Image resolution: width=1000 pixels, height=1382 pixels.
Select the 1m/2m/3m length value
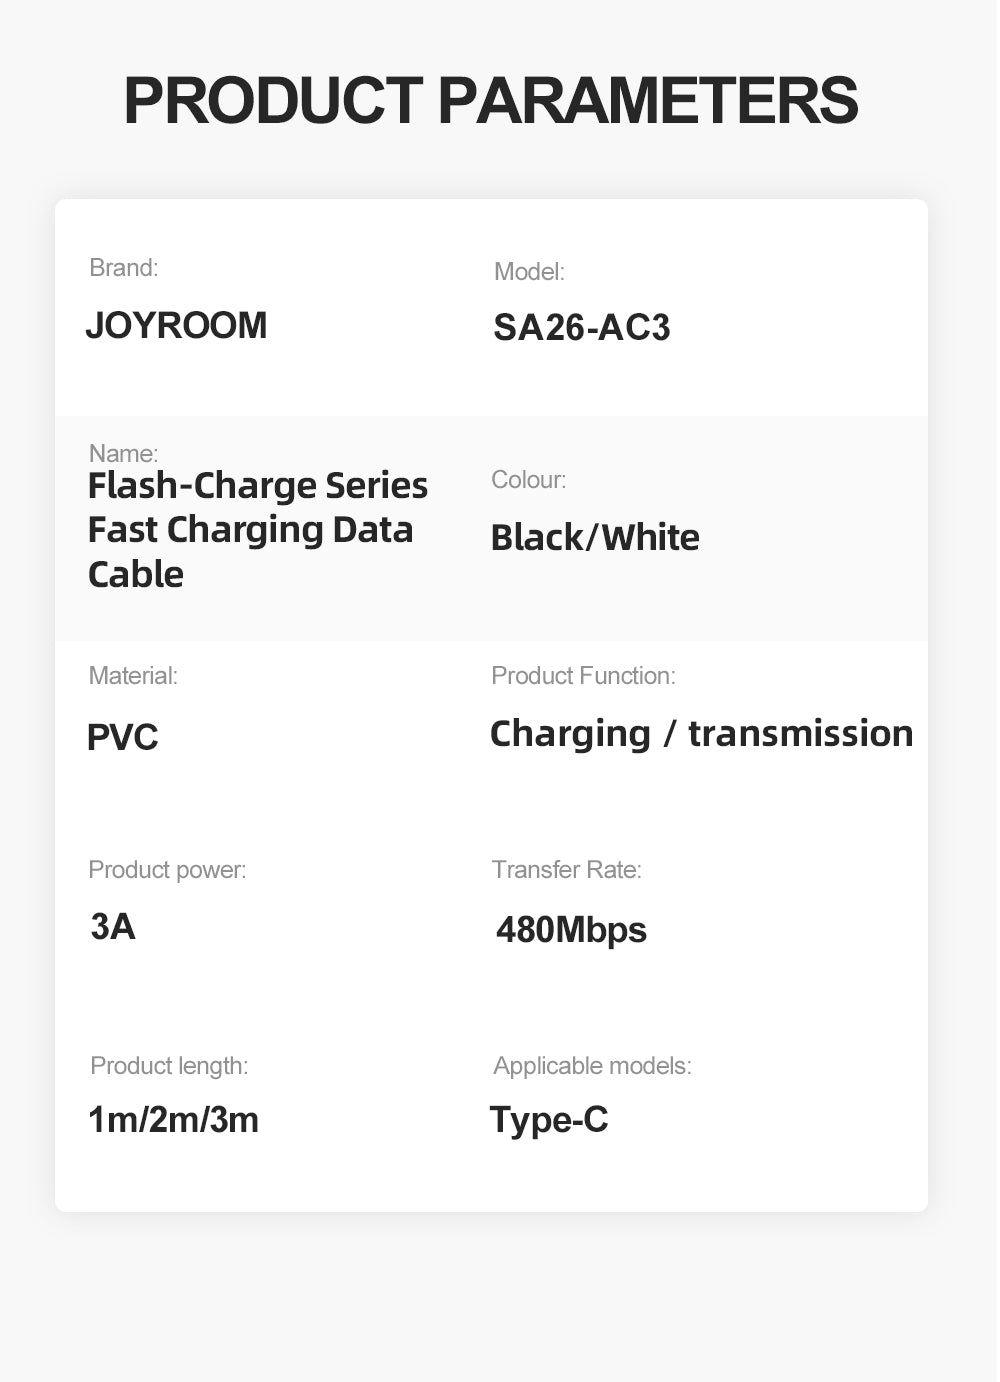173,1120
